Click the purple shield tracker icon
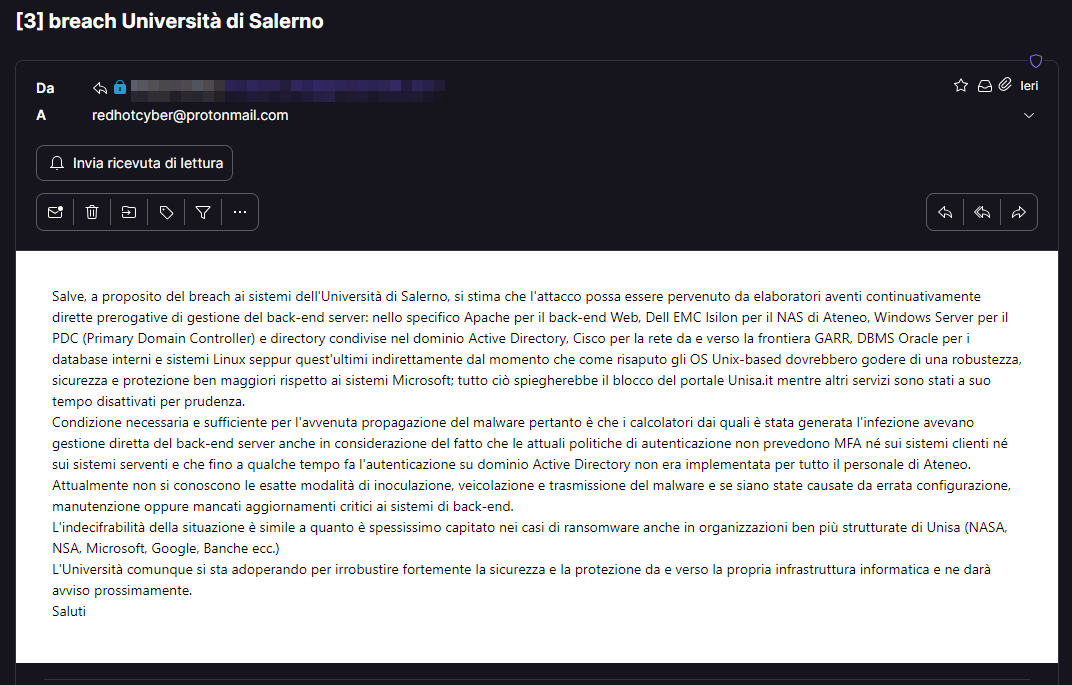Image resolution: width=1072 pixels, height=685 pixels. pos(1036,61)
